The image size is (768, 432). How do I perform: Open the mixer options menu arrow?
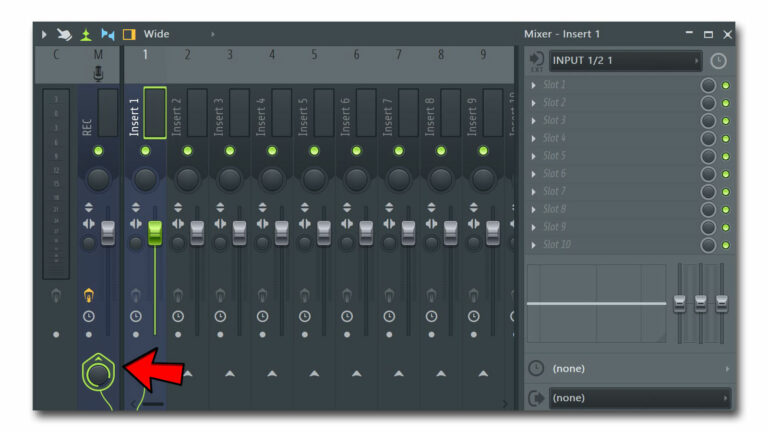click(44, 34)
